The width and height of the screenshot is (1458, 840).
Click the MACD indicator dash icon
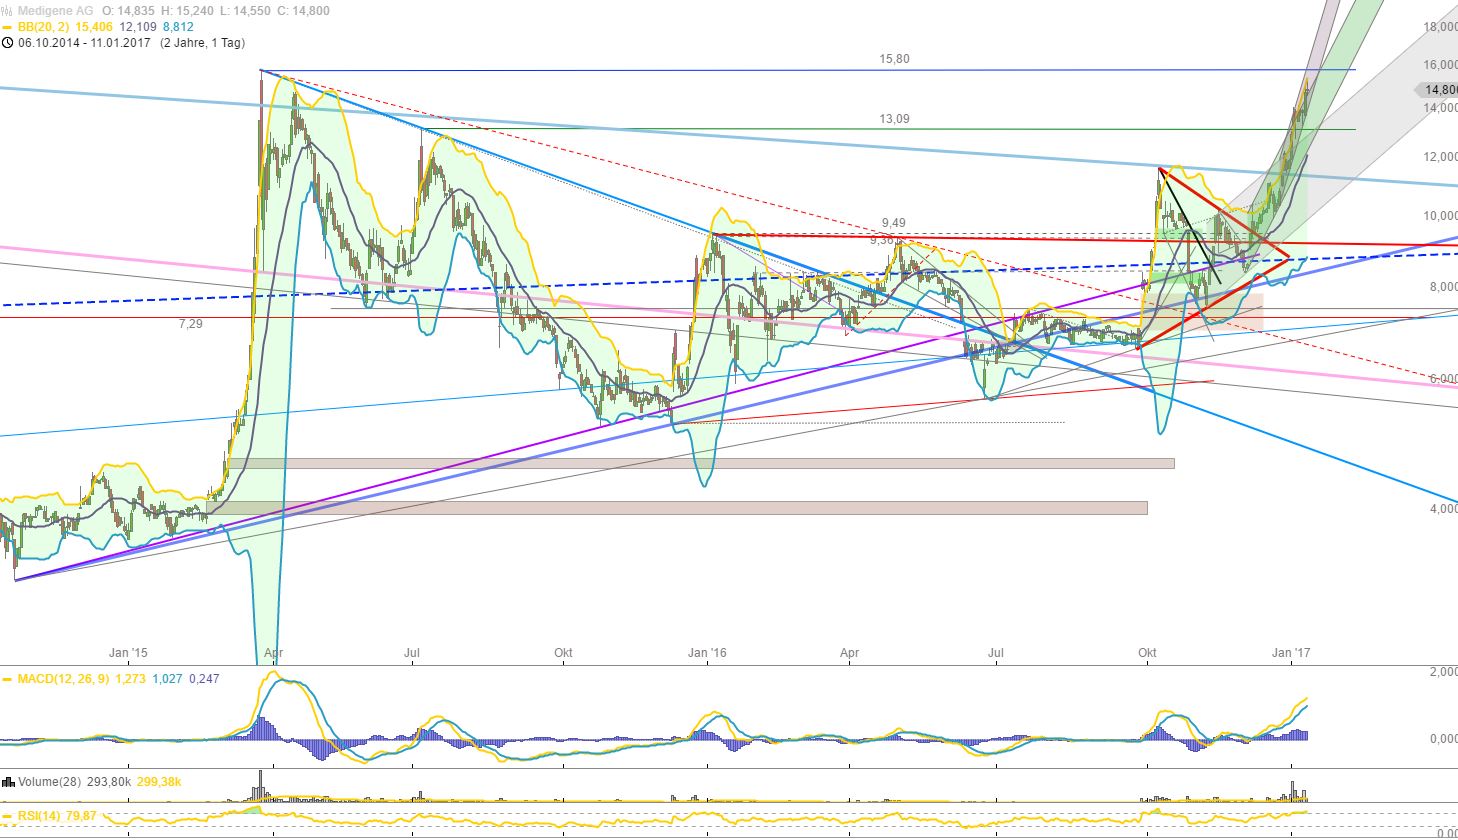(6, 678)
